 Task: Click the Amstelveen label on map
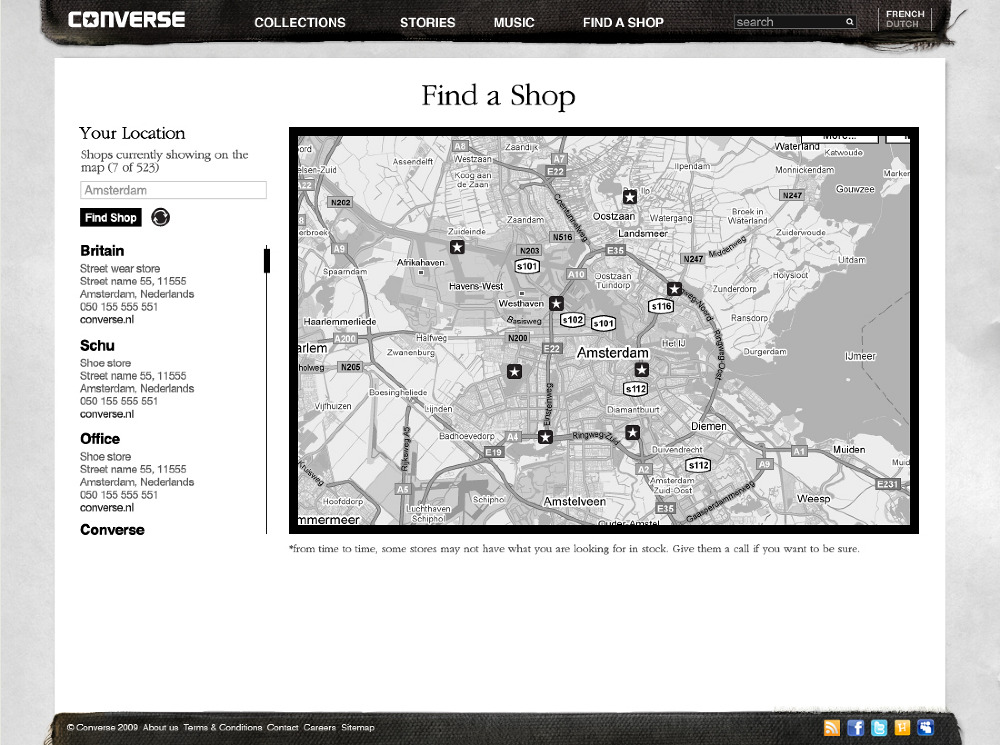click(x=575, y=502)
